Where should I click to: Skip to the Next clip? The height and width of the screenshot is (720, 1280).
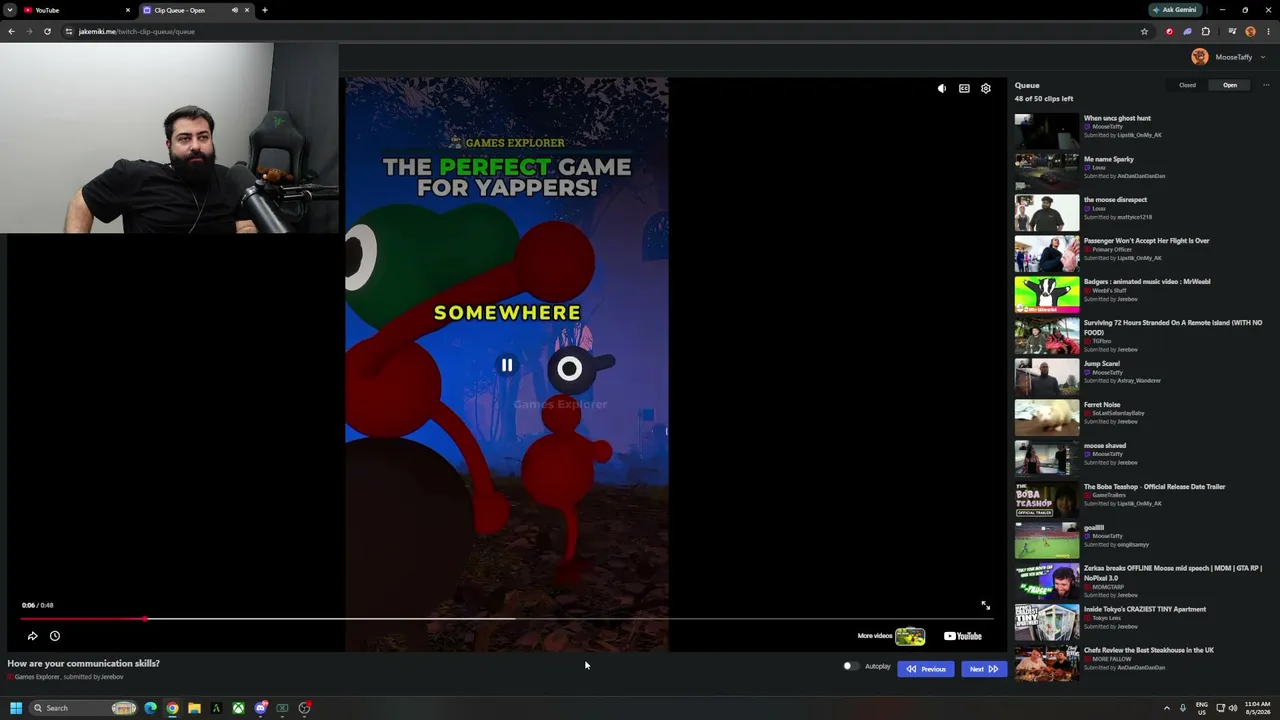984,669
